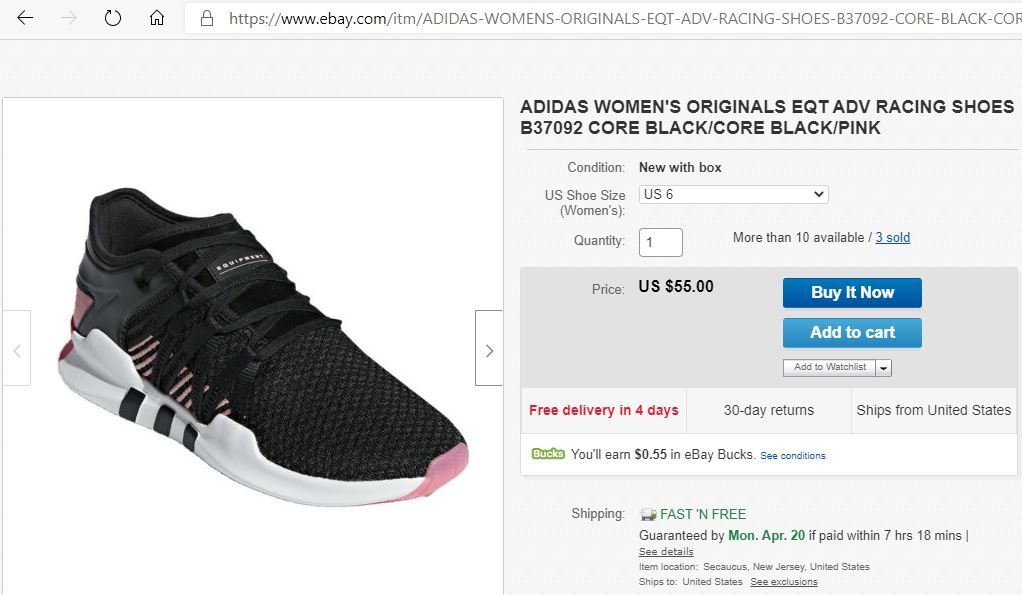
Task: Click the padlock site security icon
Action: pyautogui.click(x=207, y=18)
